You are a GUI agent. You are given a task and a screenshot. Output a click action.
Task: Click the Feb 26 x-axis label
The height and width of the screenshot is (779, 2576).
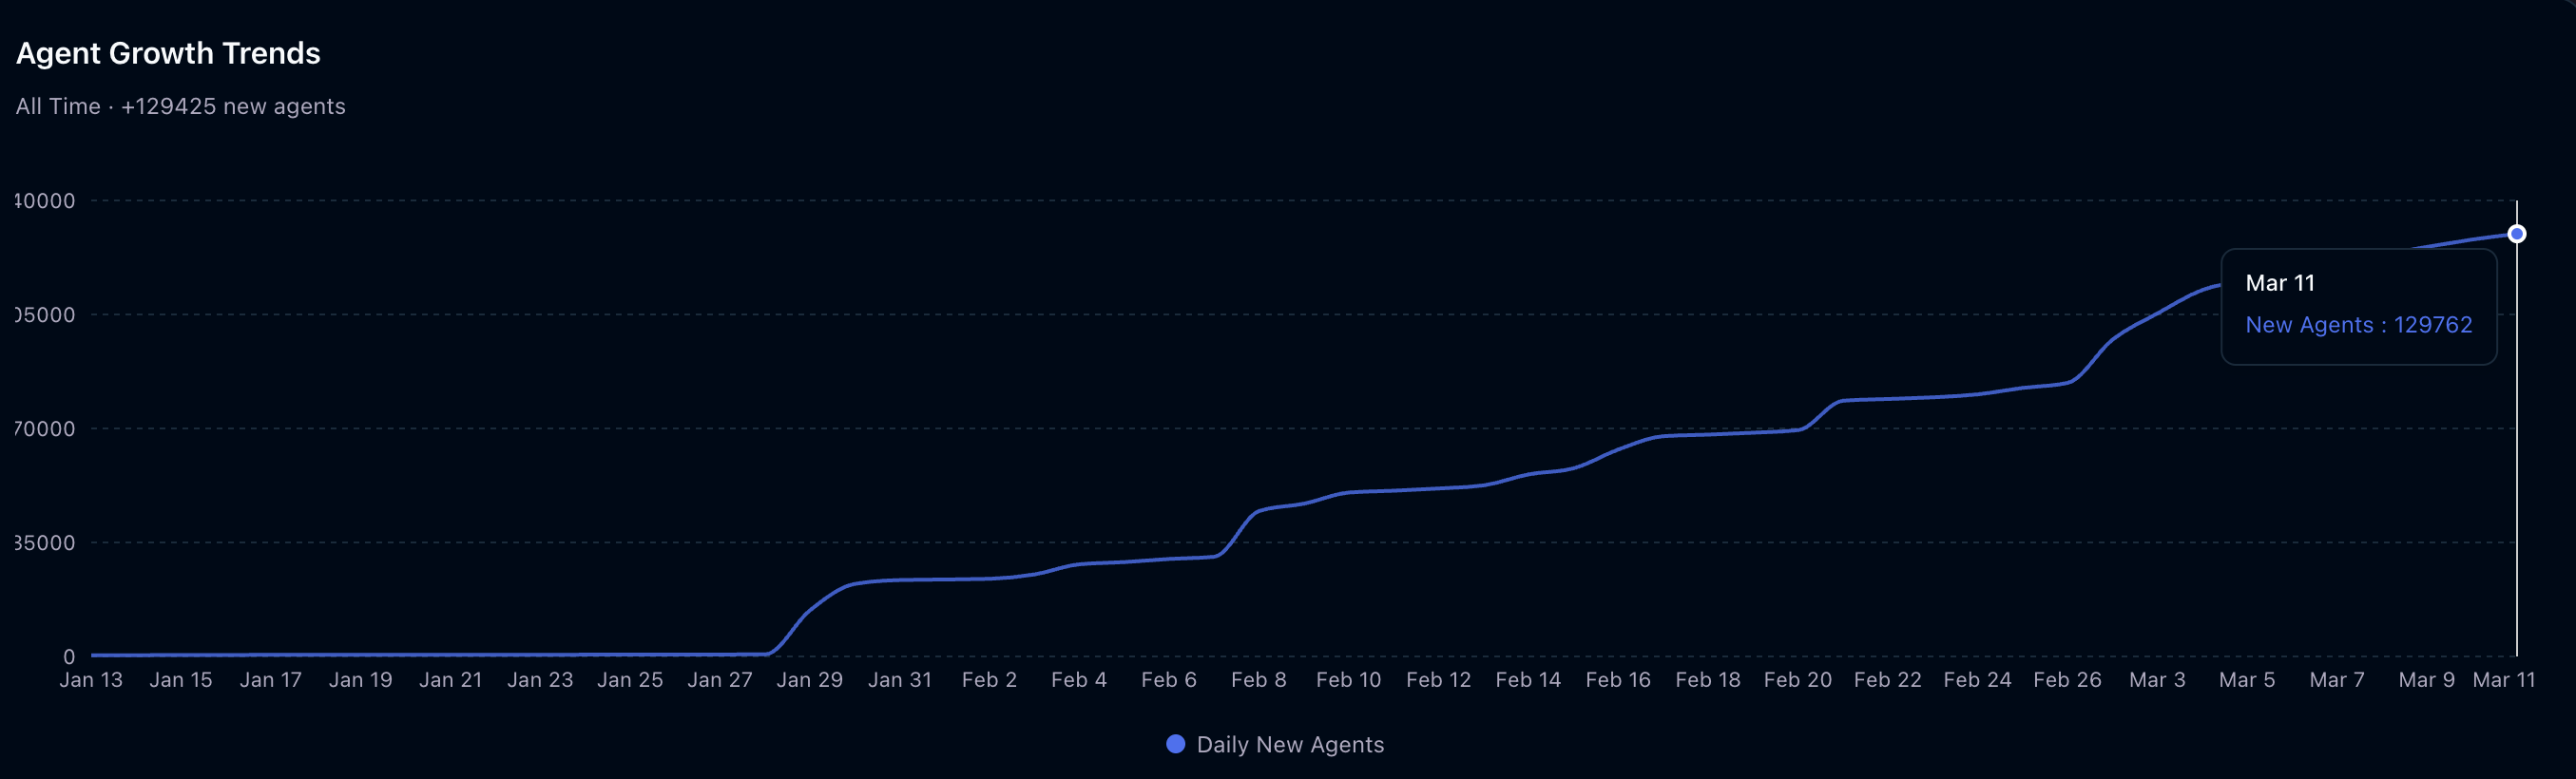2067,680
